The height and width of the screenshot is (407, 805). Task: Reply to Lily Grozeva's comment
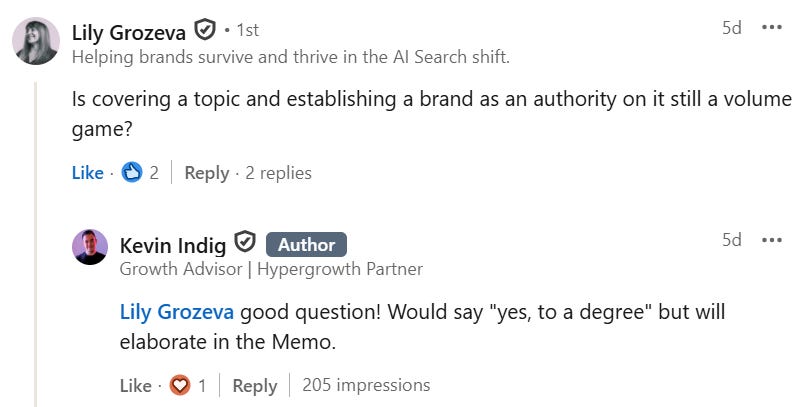(206, 173)
